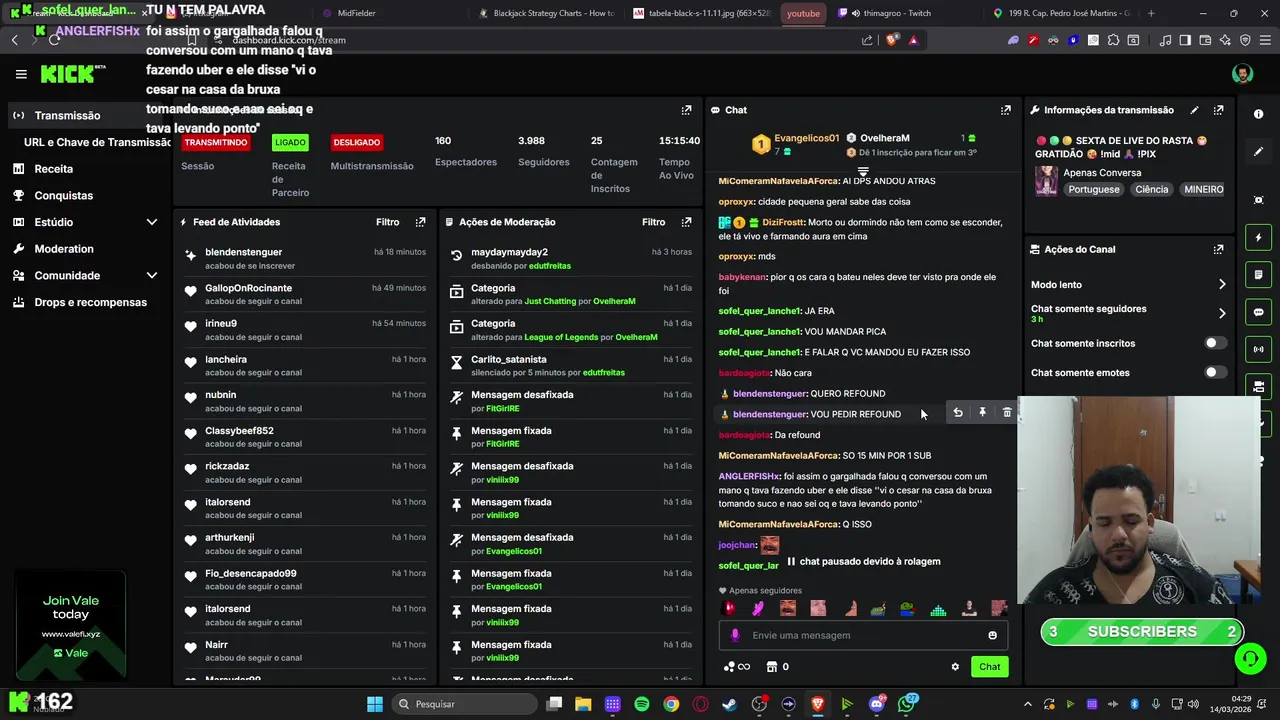Pop out the Ações de Moderação panel
The image size is (1280, 720).
tap(686, 222)
